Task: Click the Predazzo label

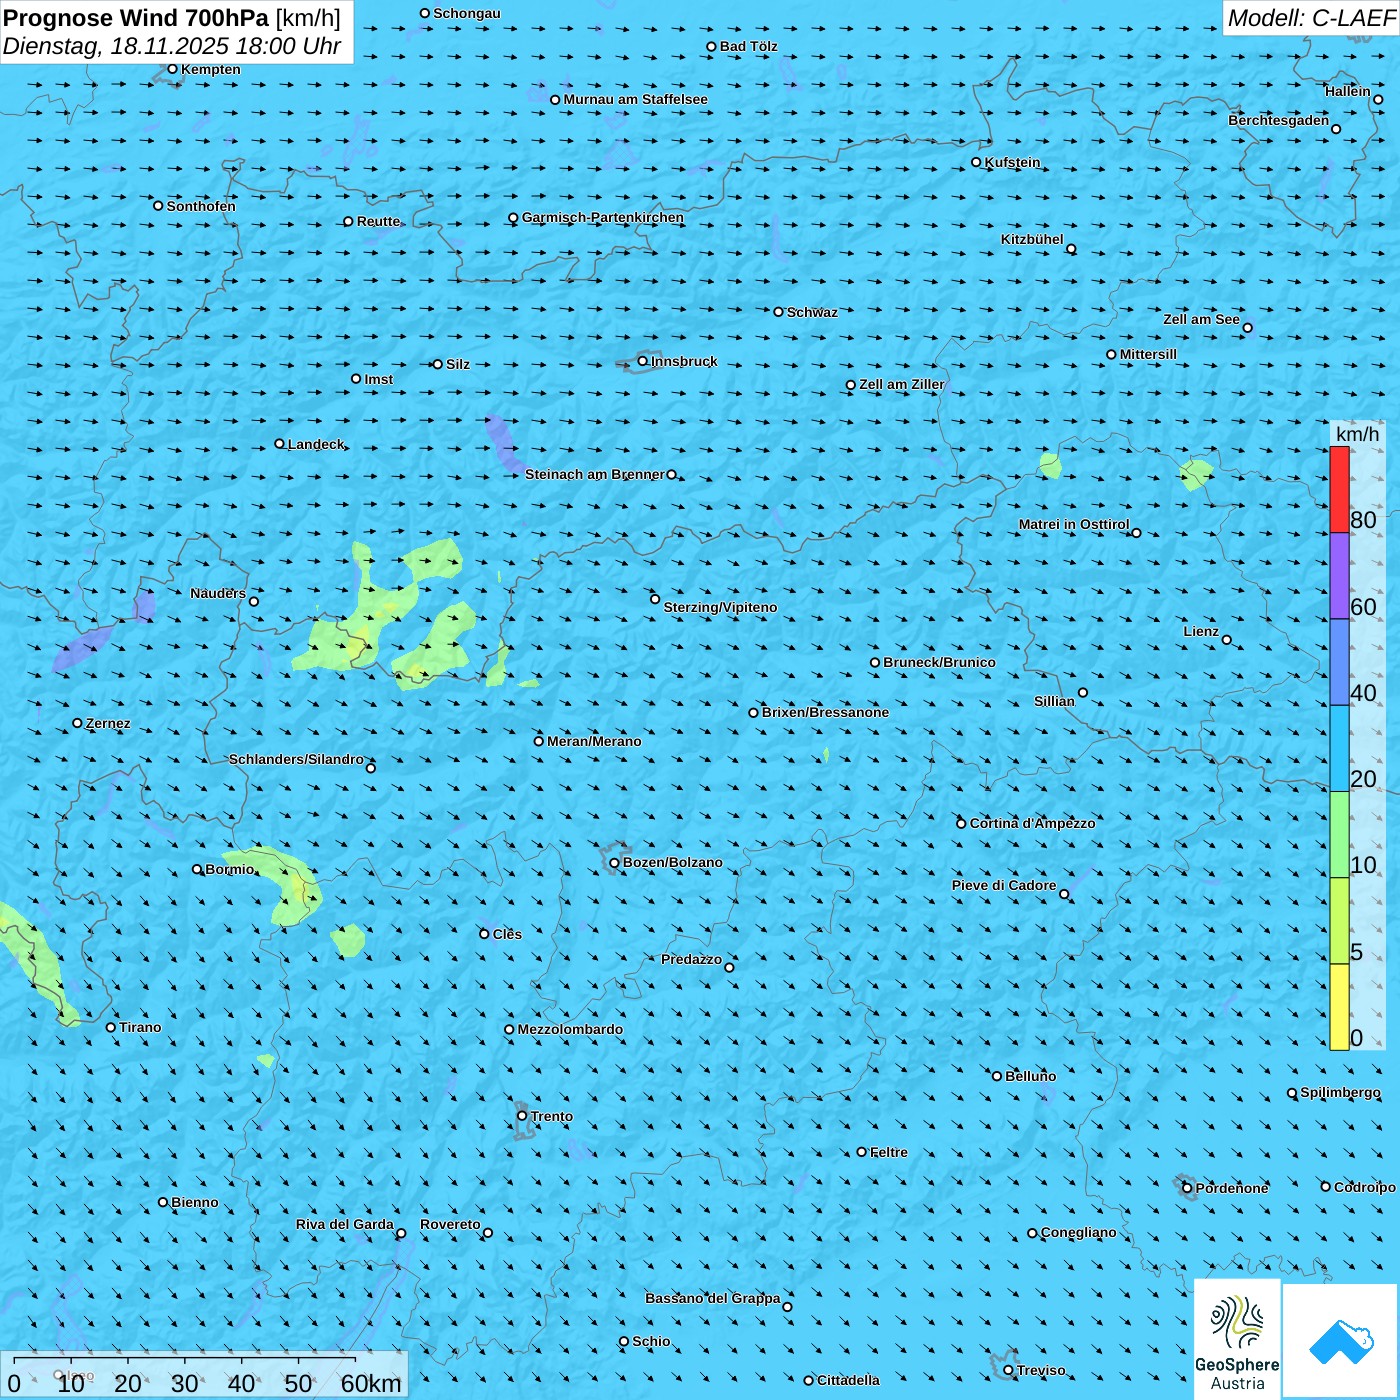Action: pos(691,959)
